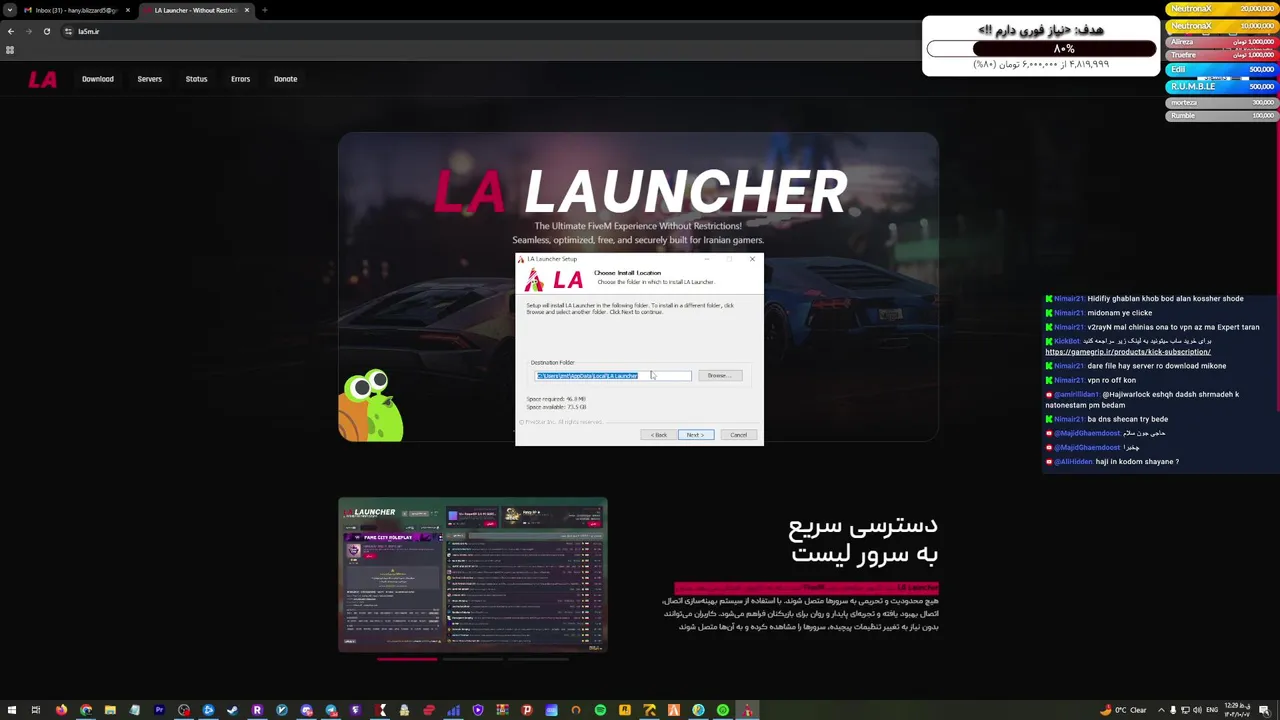The height and width of the screenshot is (720, 1280).
Task: Click the donation goal progress bar
Action: pyautogui.click(x=1041, y=48)
